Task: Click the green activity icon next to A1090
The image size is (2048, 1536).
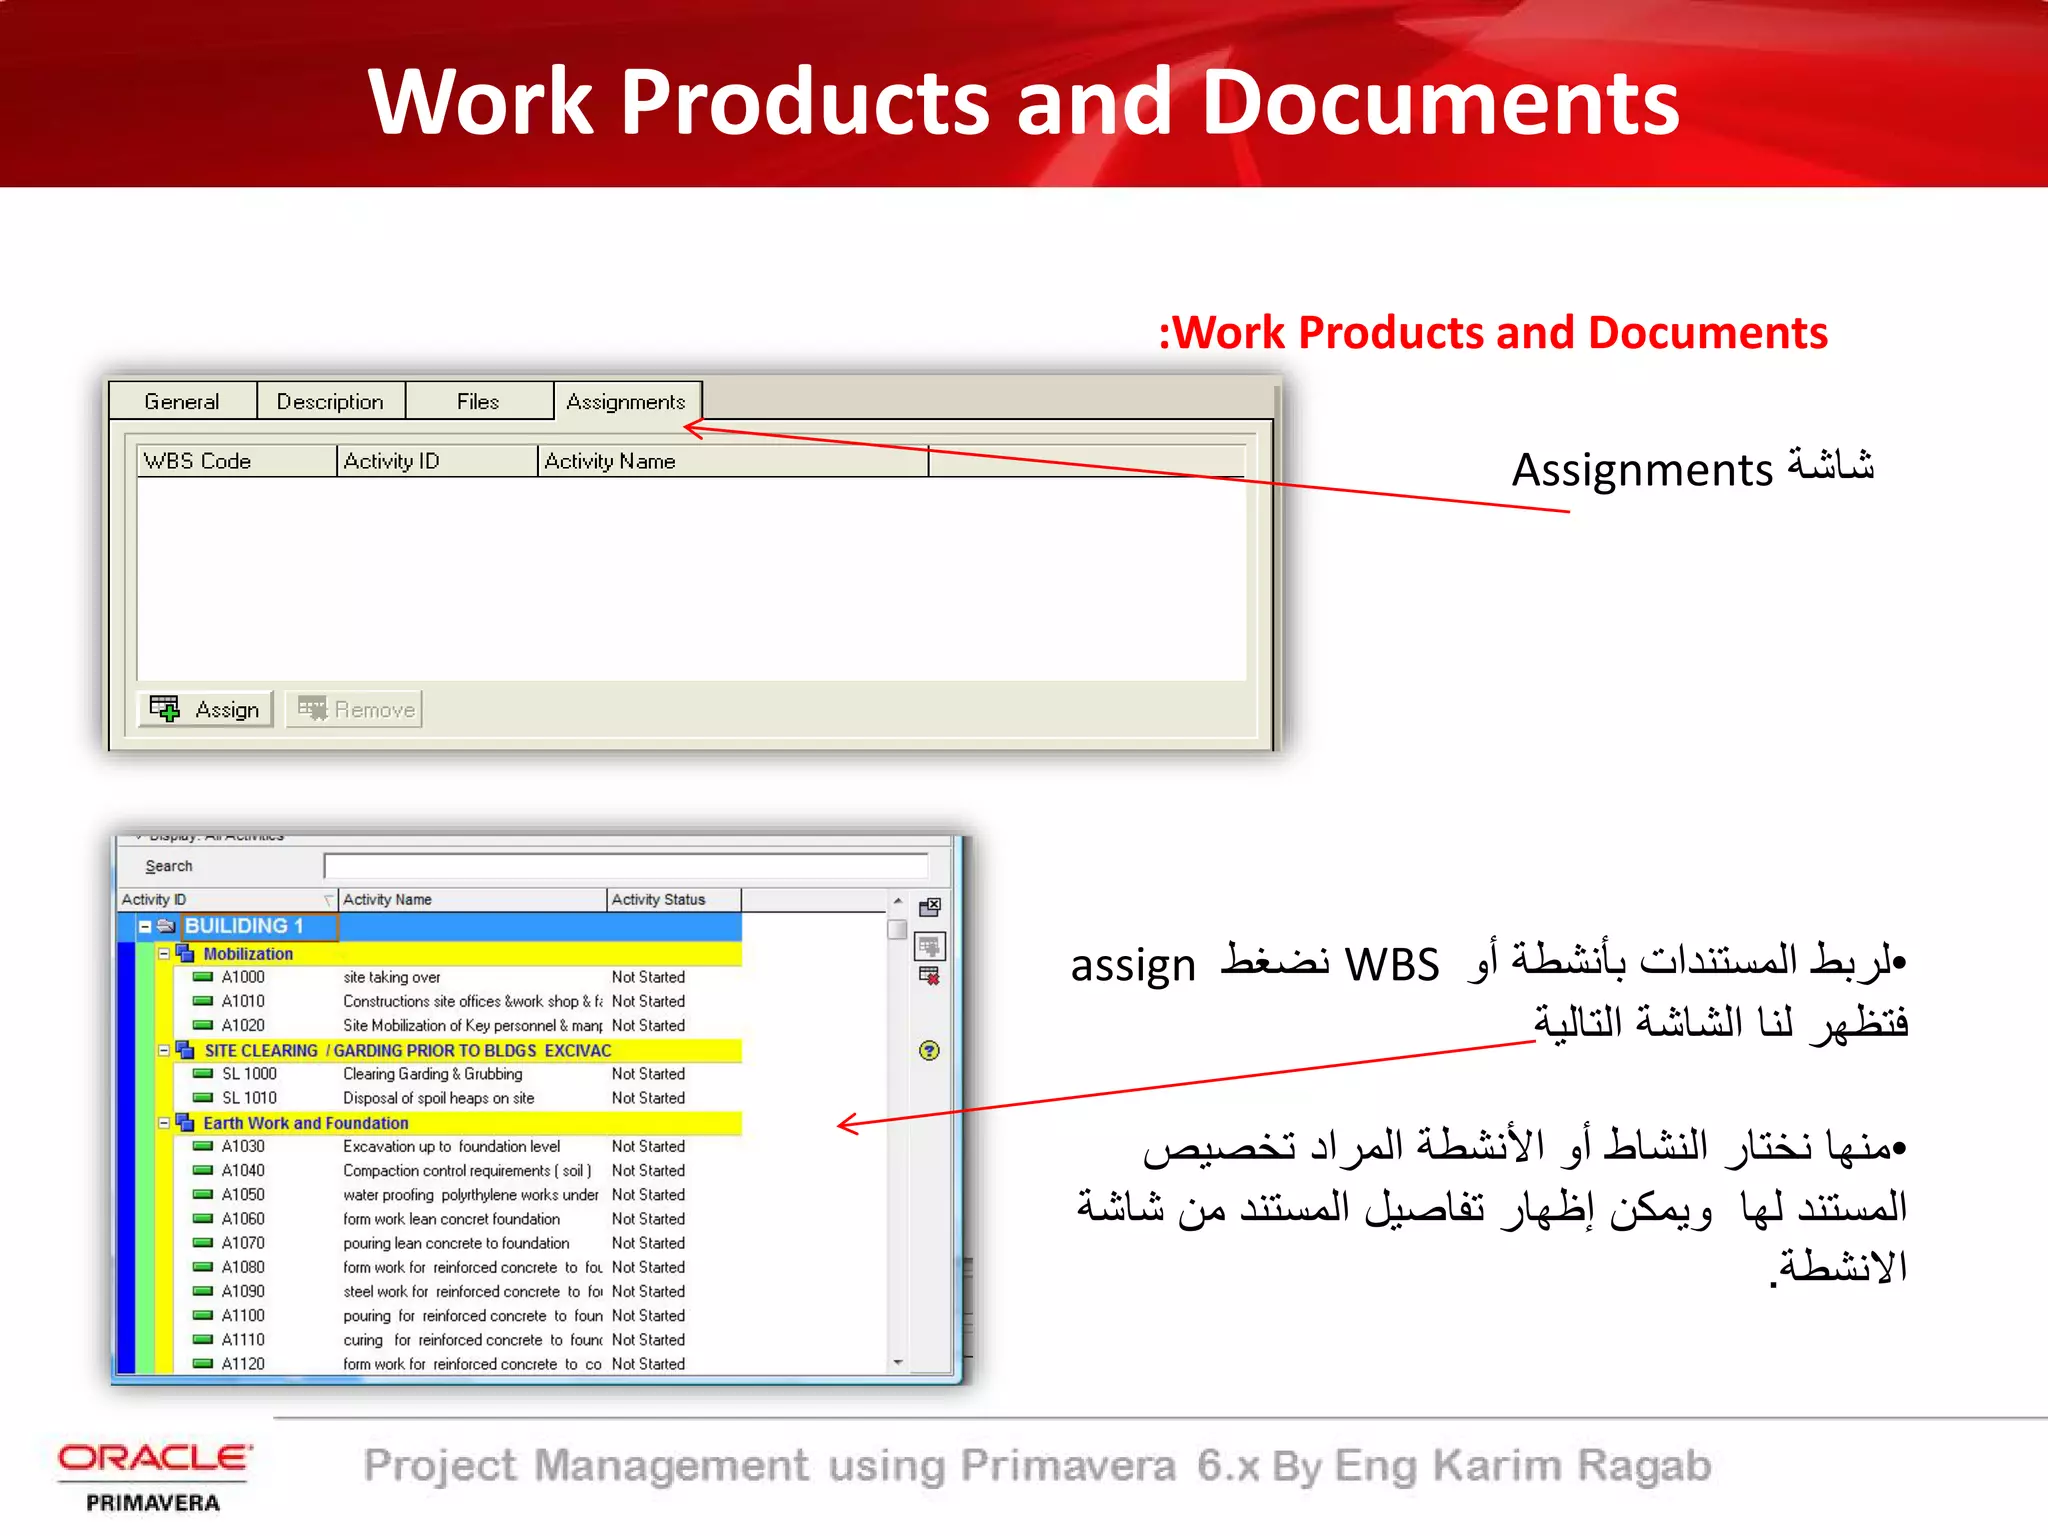Action: (x=203, y=1292)
